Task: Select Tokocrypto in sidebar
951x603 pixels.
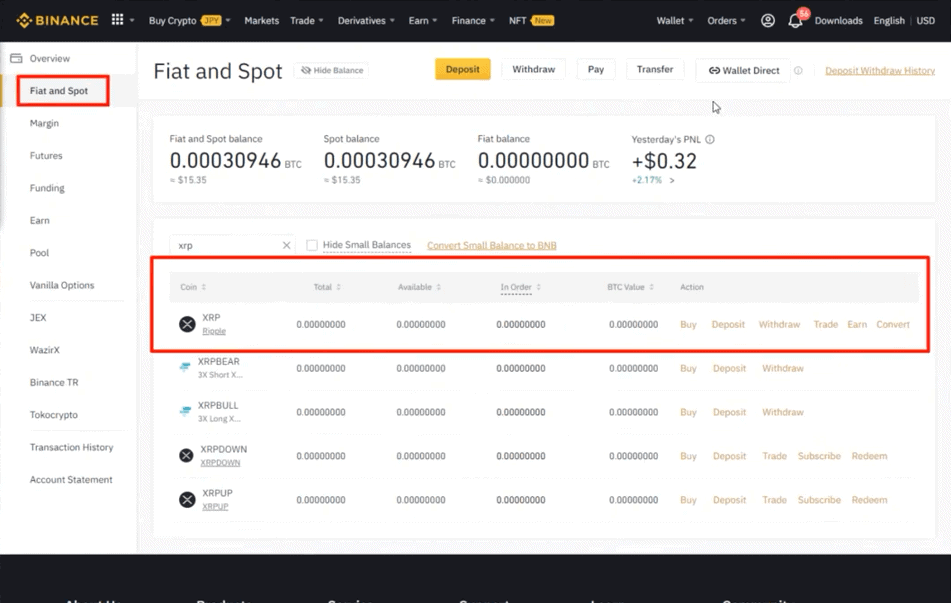Action: 53,415
